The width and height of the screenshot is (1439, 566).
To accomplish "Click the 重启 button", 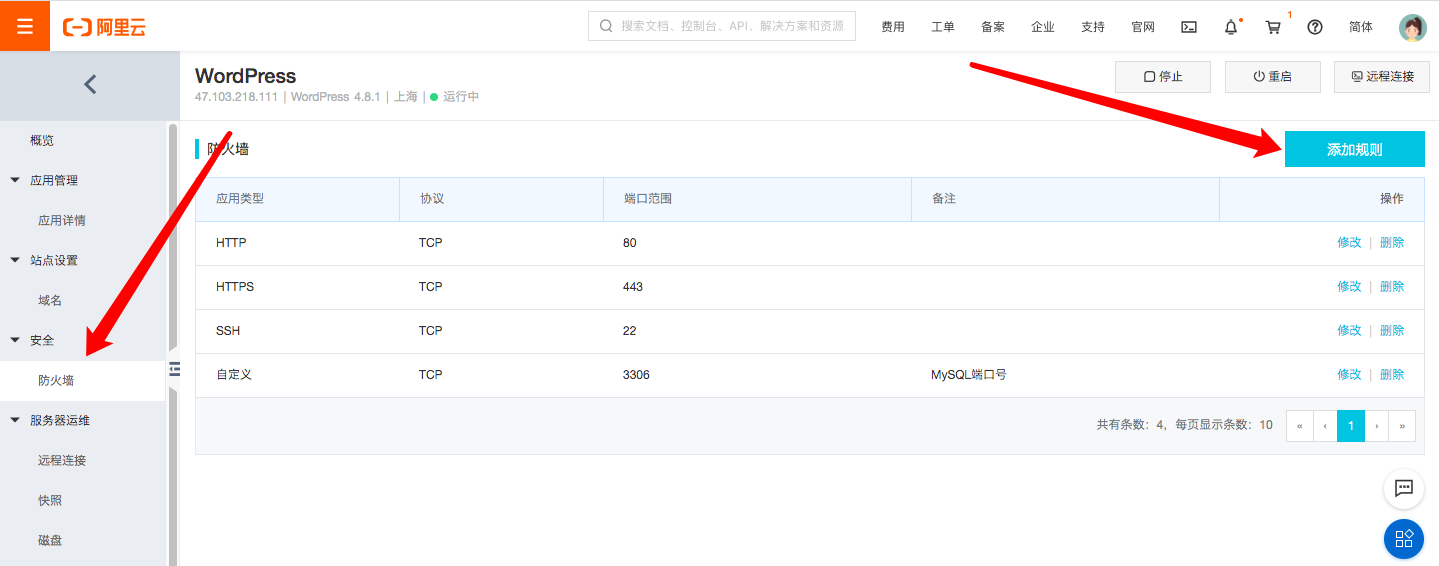I will point(1272,77).
